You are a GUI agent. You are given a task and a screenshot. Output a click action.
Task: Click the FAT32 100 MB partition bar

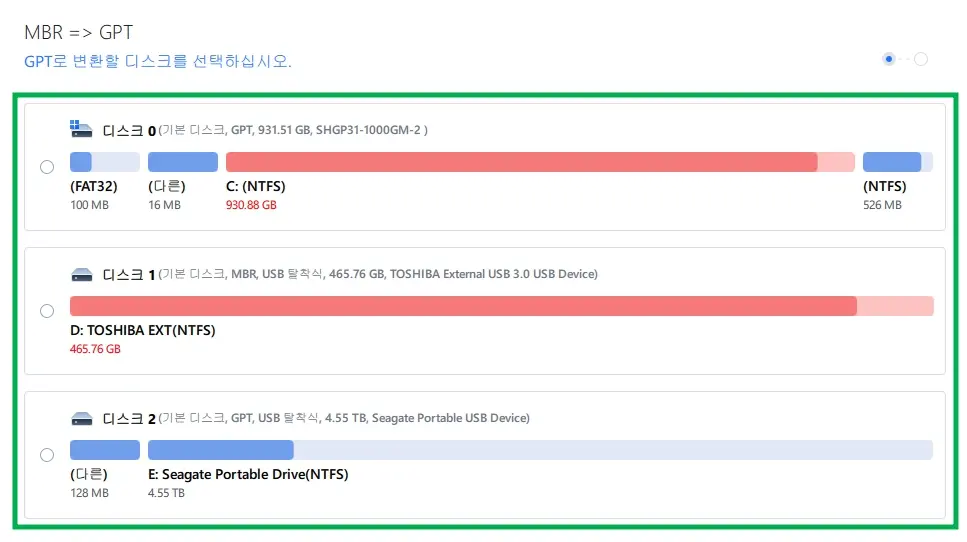click(x=105, y=162)
